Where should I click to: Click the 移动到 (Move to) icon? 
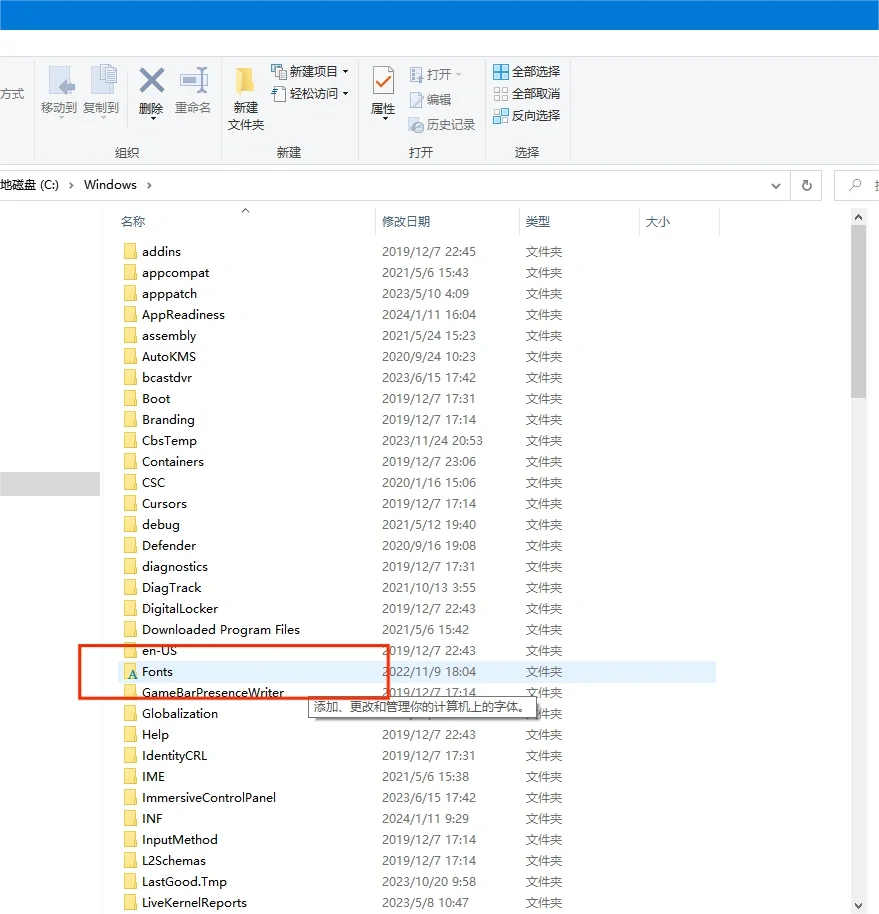point(59,82)
